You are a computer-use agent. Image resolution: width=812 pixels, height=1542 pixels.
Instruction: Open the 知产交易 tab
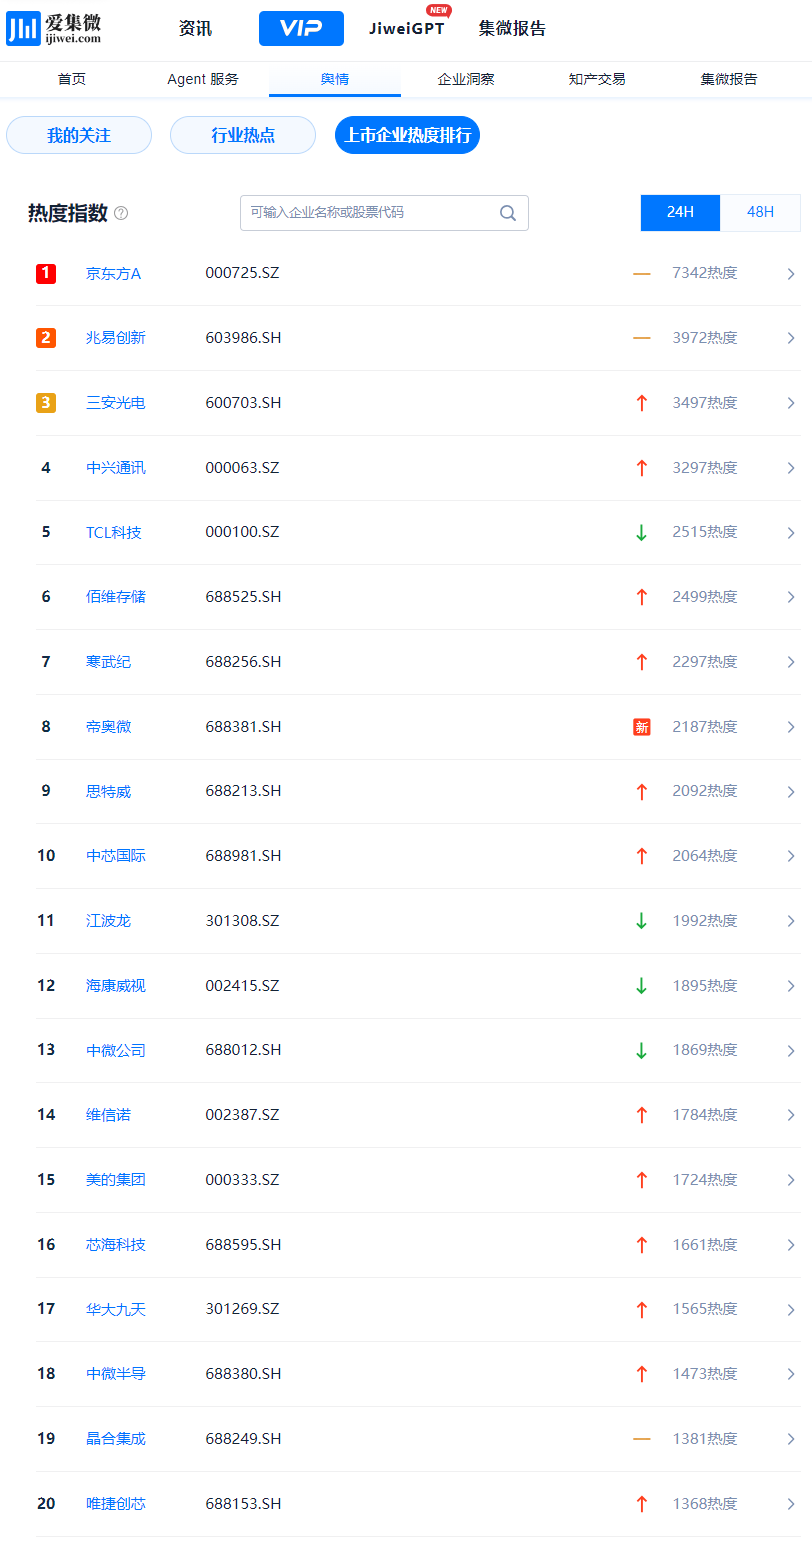tap(597, 79)
